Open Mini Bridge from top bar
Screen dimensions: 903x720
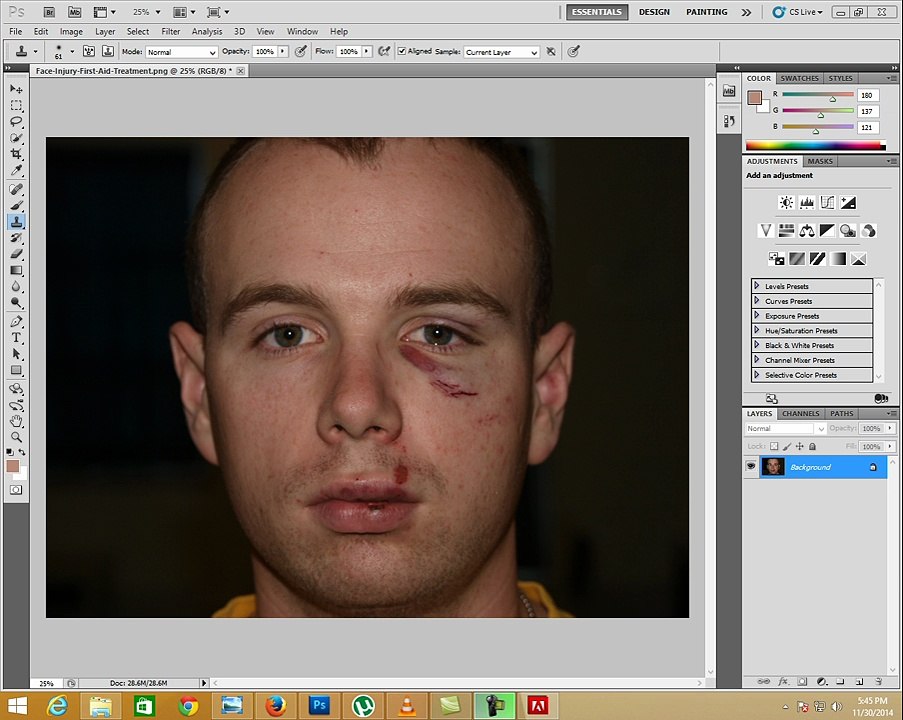75,12
